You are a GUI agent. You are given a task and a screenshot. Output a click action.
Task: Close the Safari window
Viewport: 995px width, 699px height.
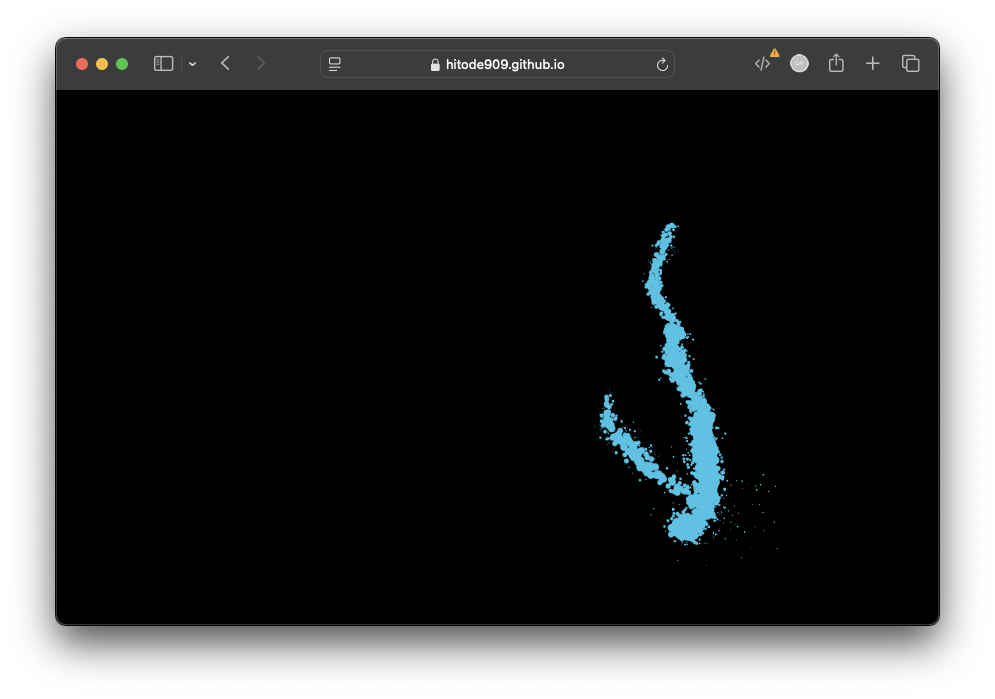[82, 64]
